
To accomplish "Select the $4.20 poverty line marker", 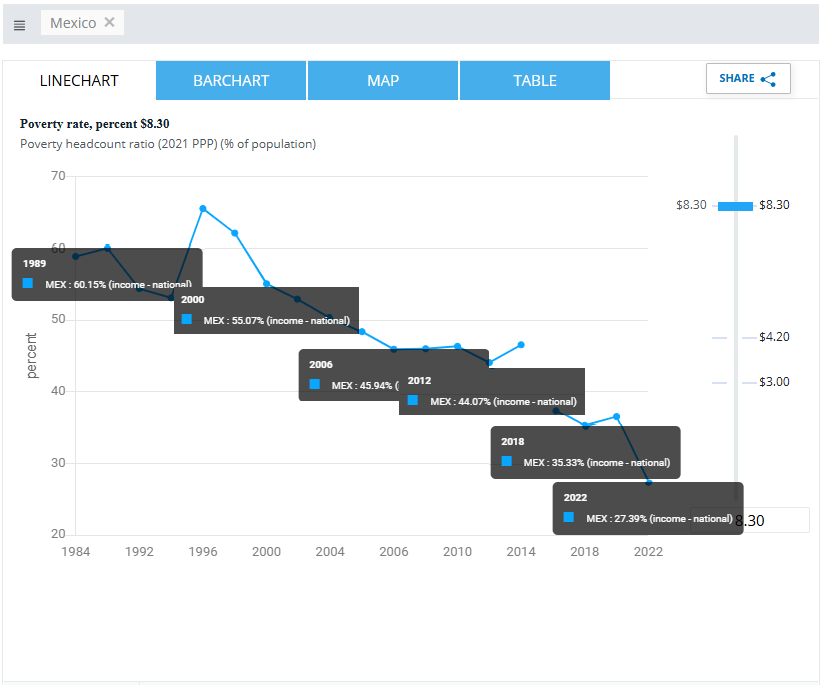I will click(735, 338).
